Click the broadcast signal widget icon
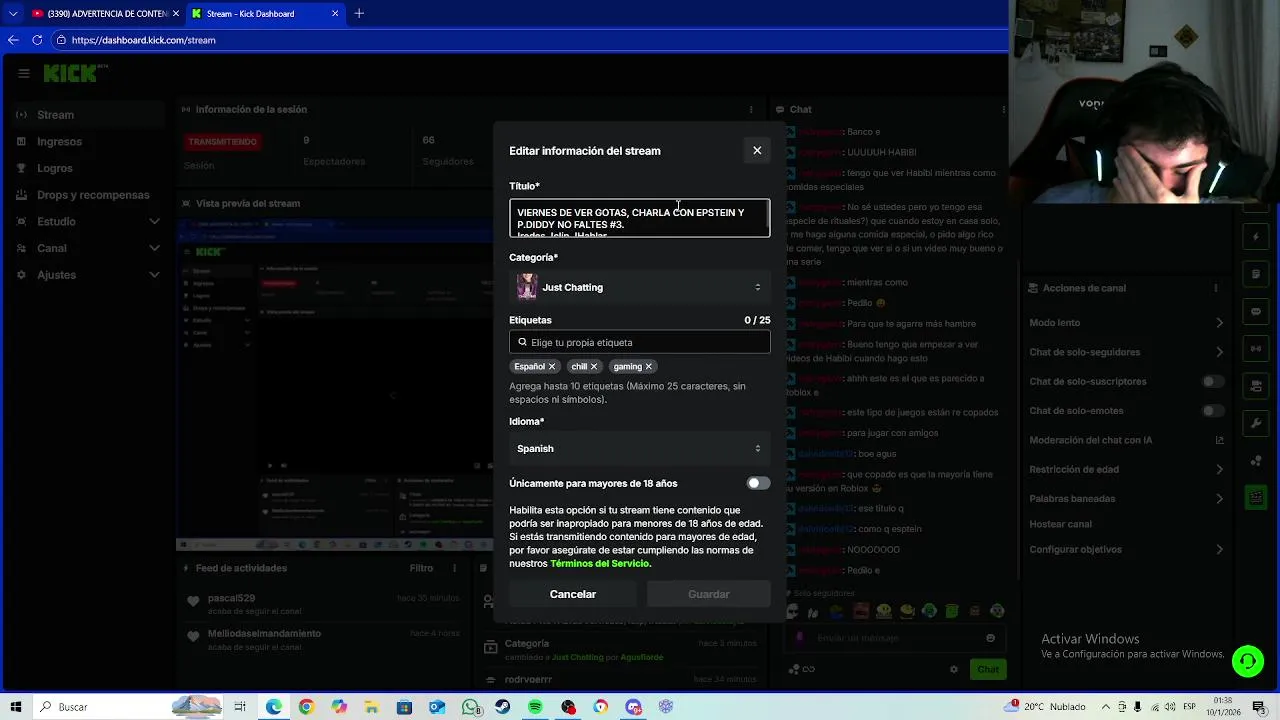The width and height of the screenshot is (1280, 720). coord(1256,348)
